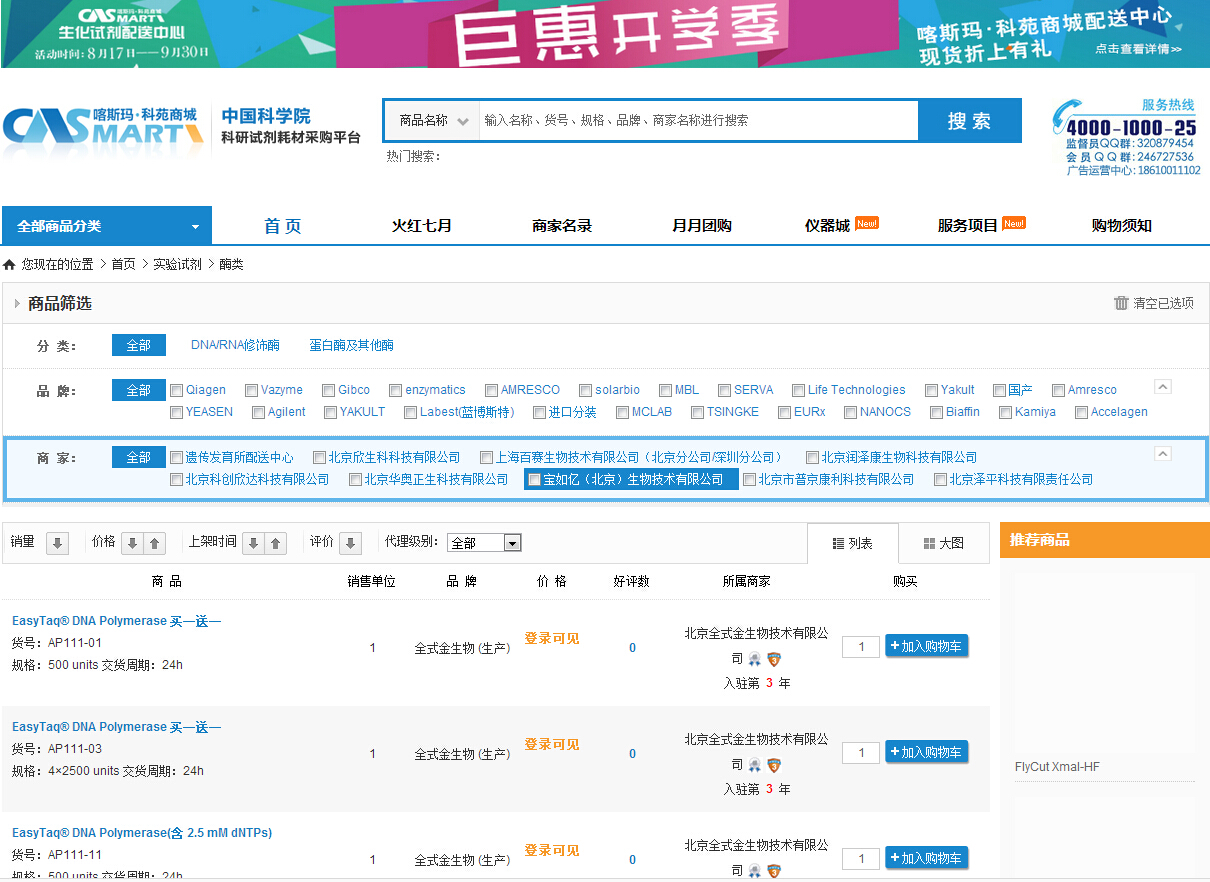Sort 上架时间 ascending with up arrow
This screenshot has width=1210, height=882.
[276, 543]
